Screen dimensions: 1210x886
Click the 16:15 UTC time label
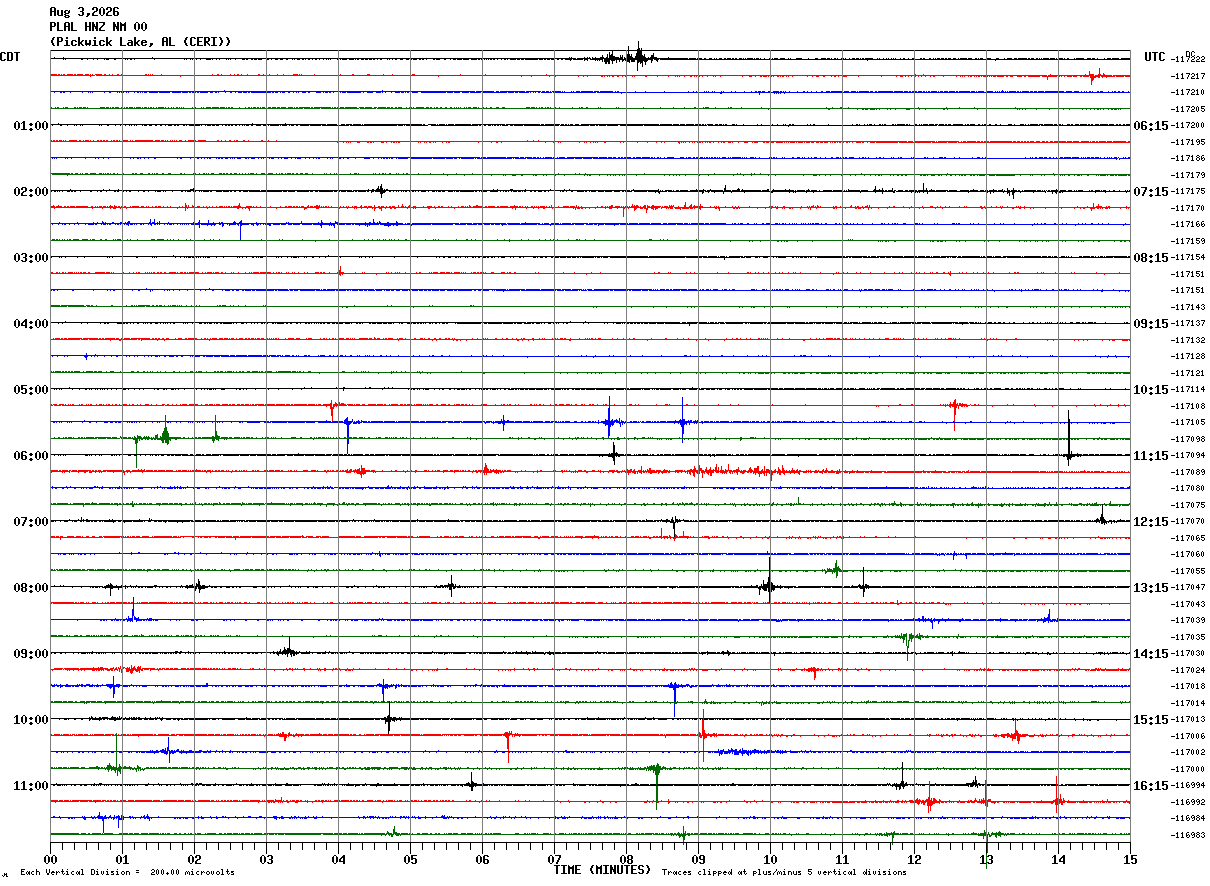tap(1150, 786)
